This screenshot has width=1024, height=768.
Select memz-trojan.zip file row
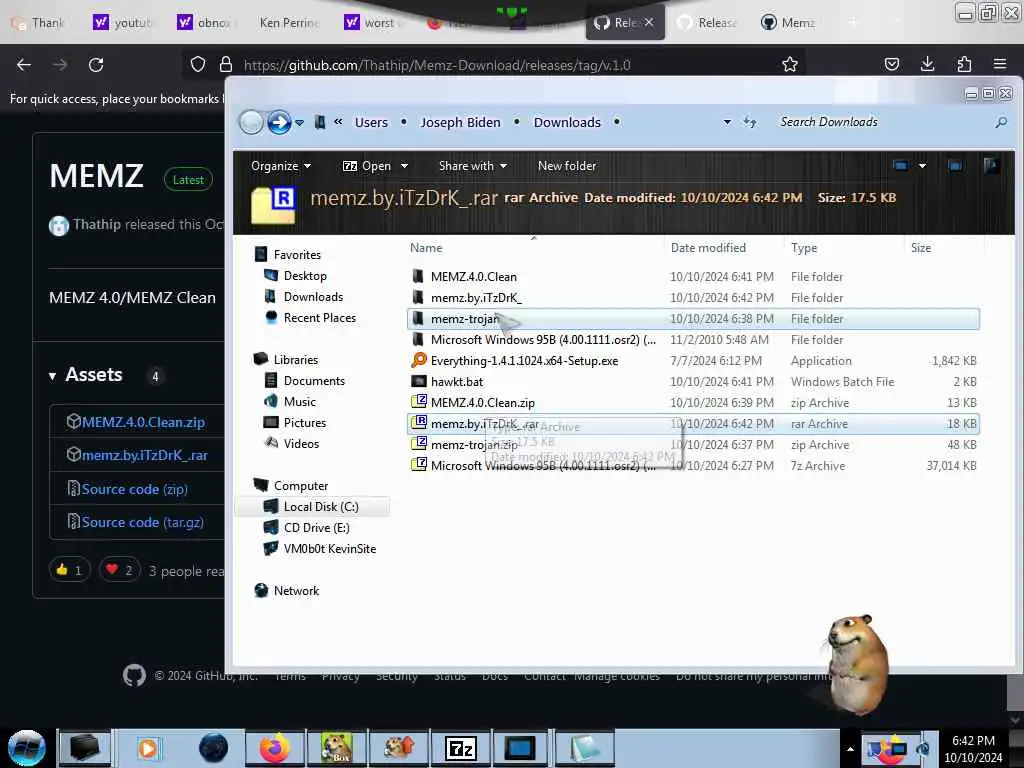coord(694,445)
